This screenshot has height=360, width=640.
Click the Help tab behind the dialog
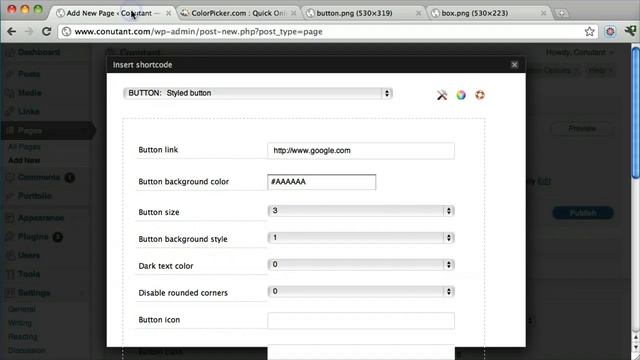(x=599, y=71)
